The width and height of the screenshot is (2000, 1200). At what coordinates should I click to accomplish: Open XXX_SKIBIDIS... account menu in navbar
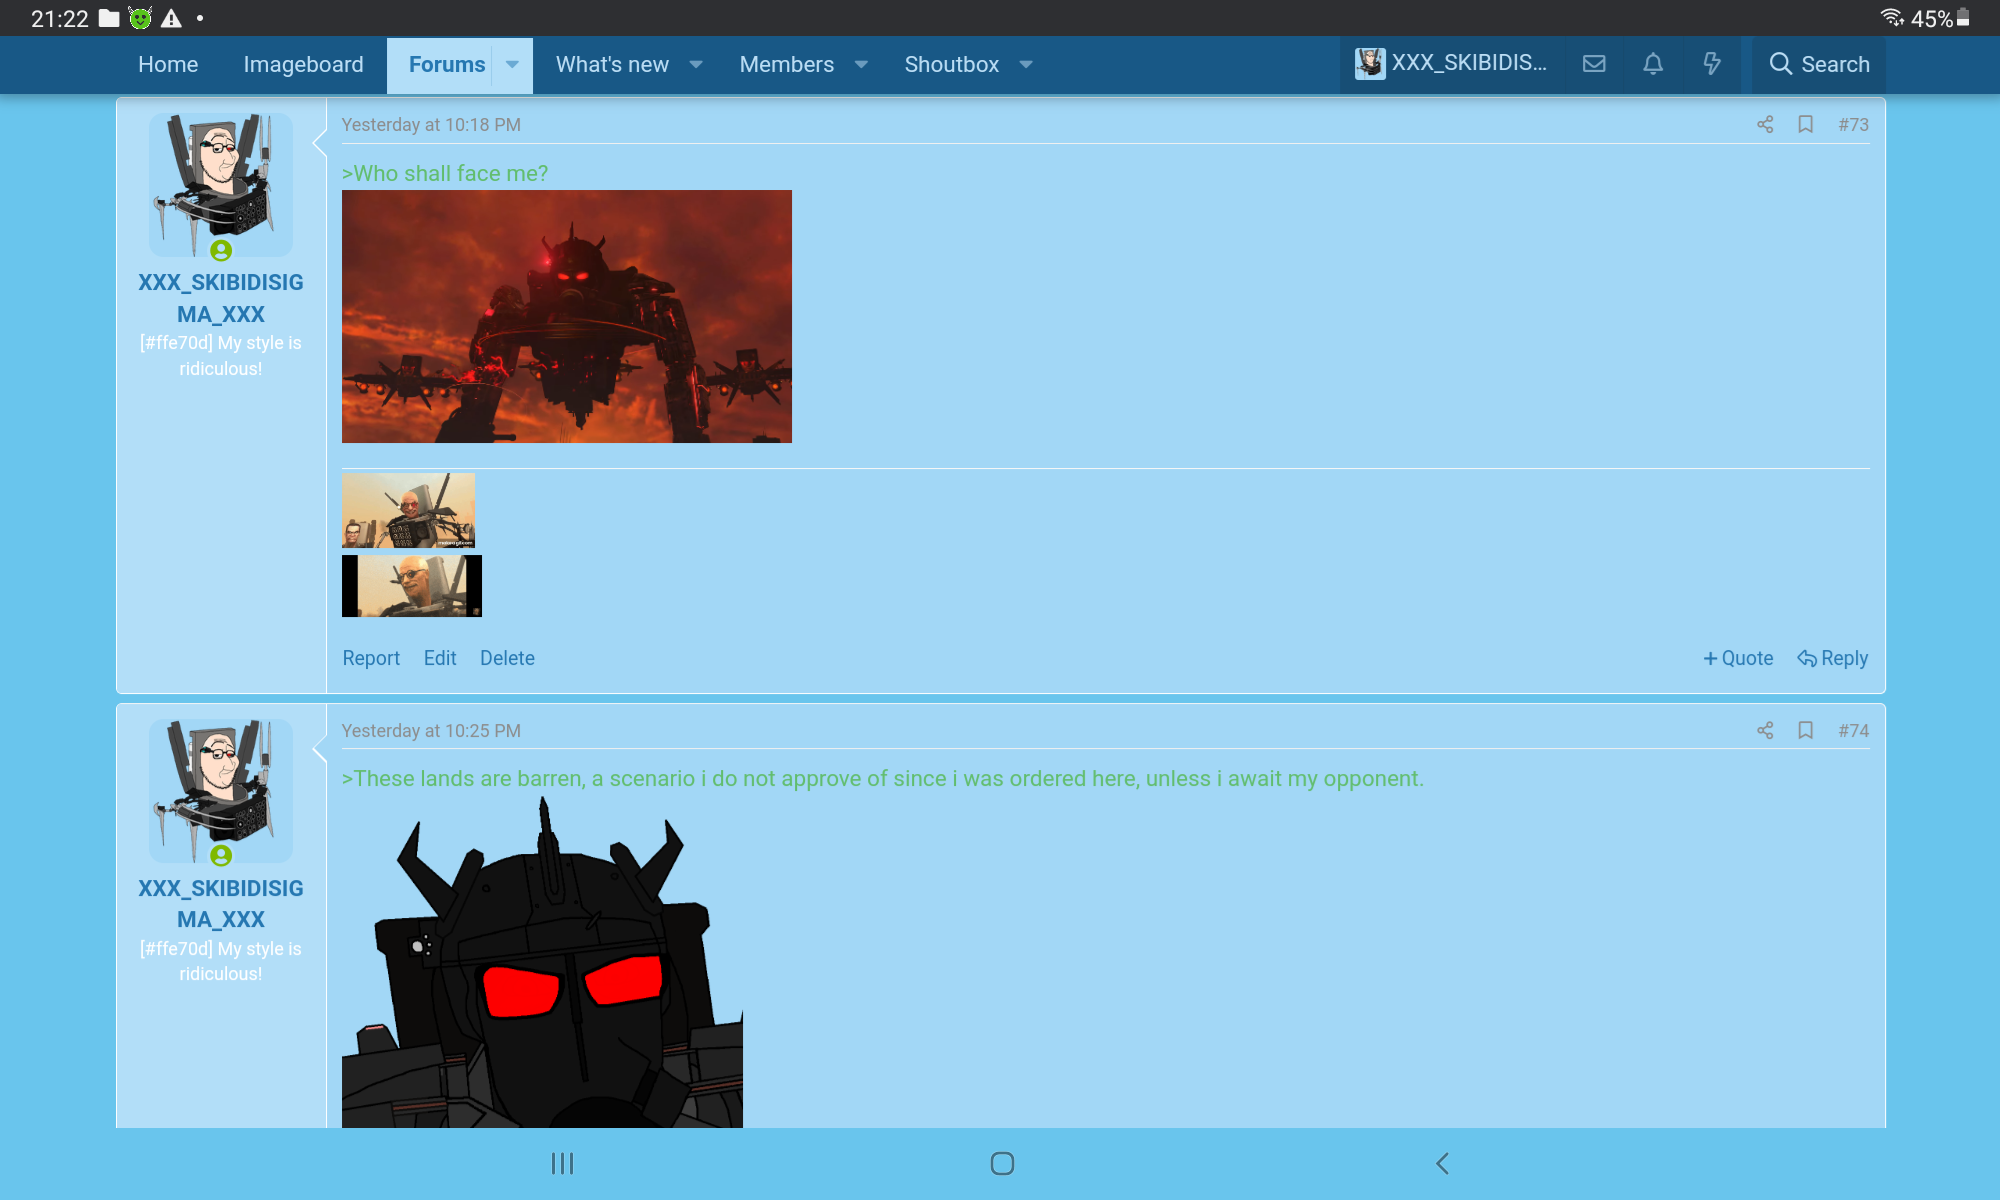(1451, 64)
